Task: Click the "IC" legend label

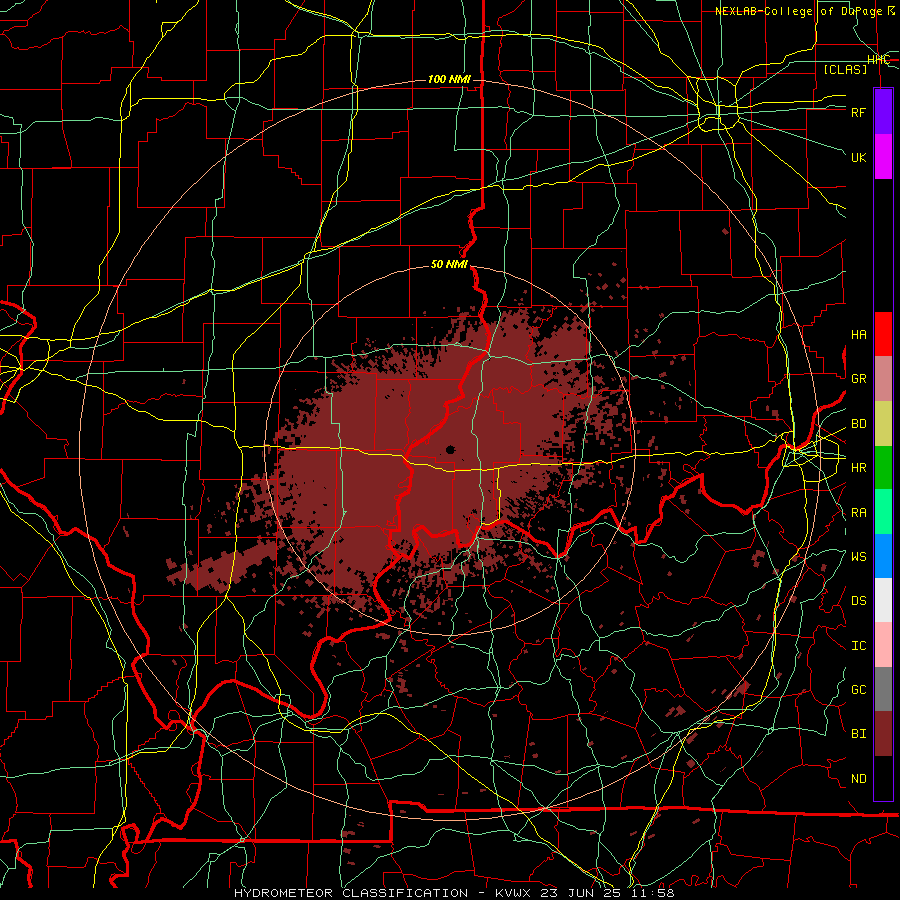Action: click(858, 645)
